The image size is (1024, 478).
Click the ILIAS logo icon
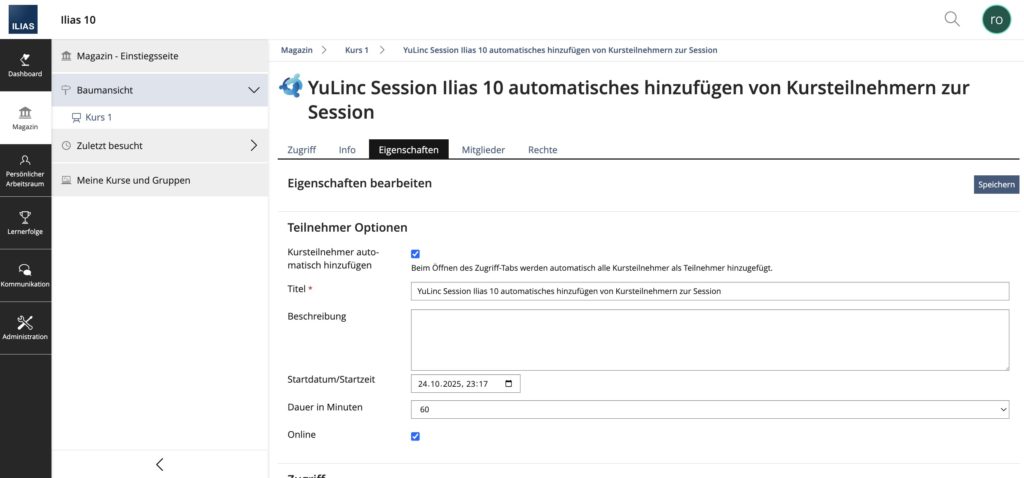[25, 20]
